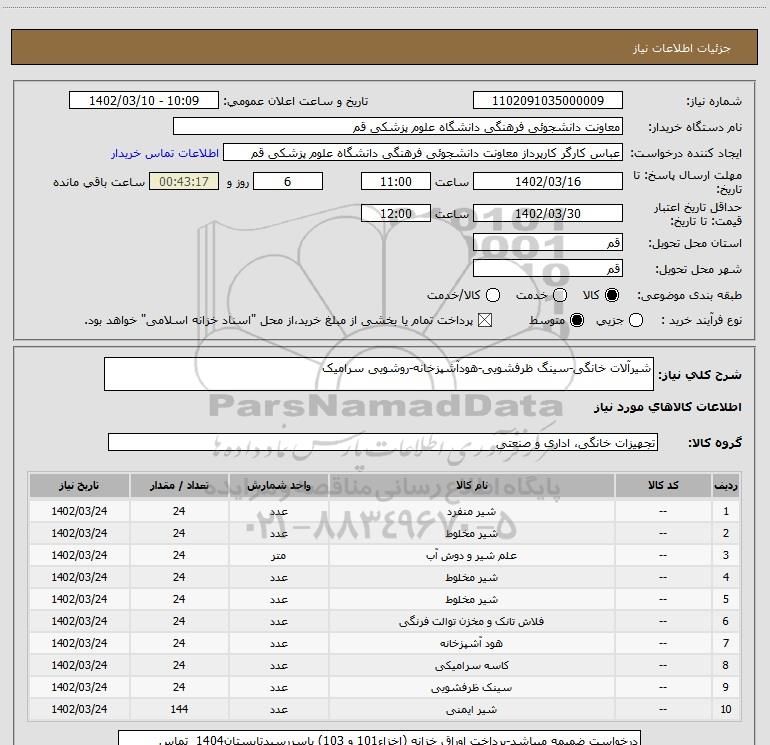Select the کالا/خدمت radio button
This screenshot has width=770, height=745.
coord(493,295)
